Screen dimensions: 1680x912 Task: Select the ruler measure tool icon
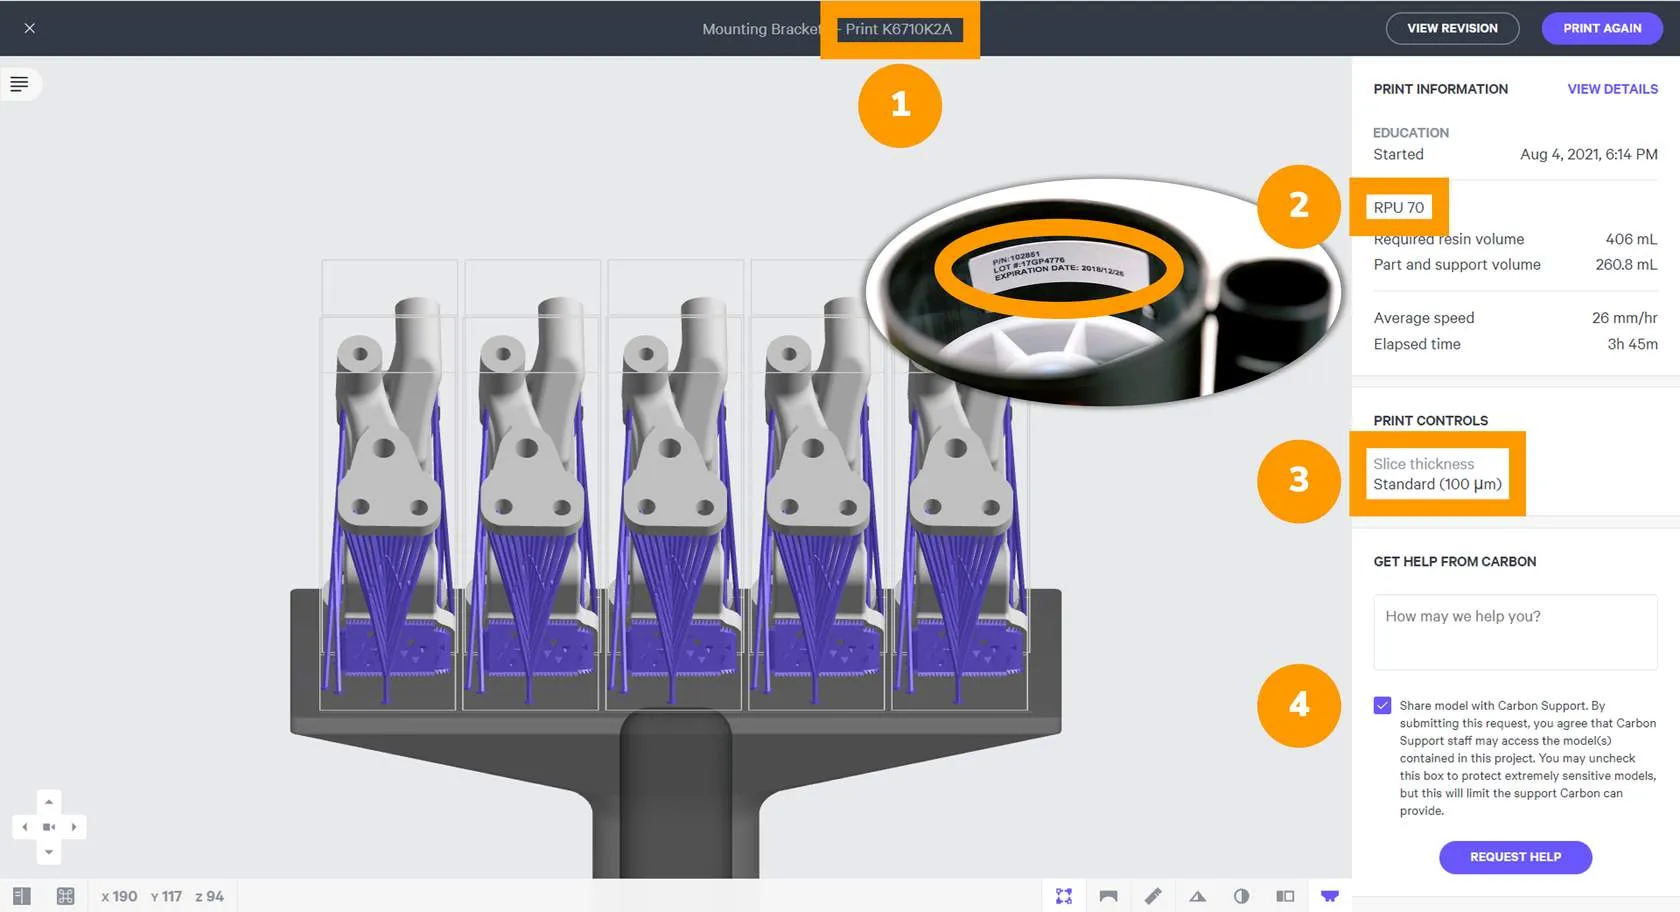pyautogui.click(x=1153, y=896)
